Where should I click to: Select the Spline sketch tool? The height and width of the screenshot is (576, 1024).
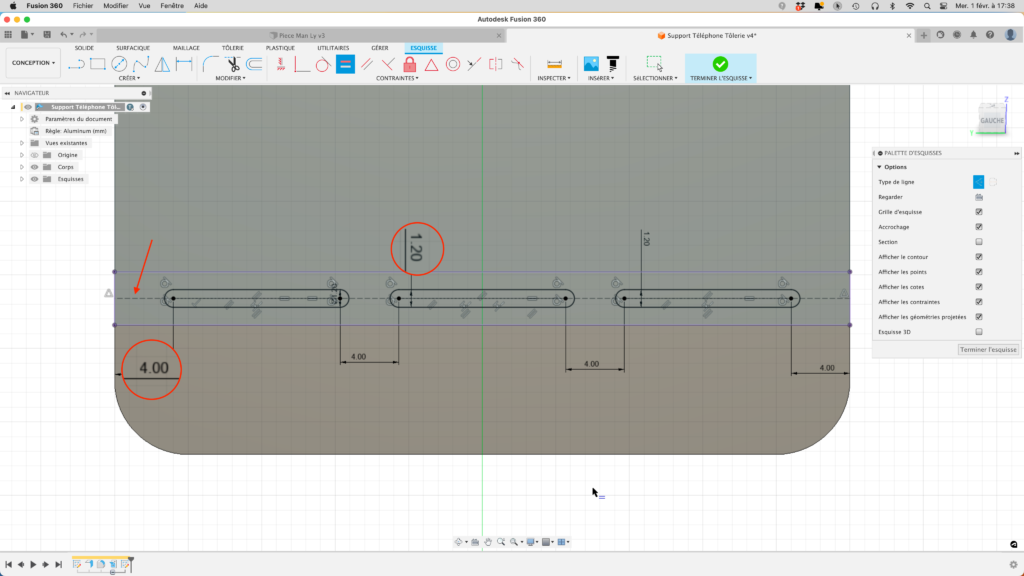tap(140, 64)
